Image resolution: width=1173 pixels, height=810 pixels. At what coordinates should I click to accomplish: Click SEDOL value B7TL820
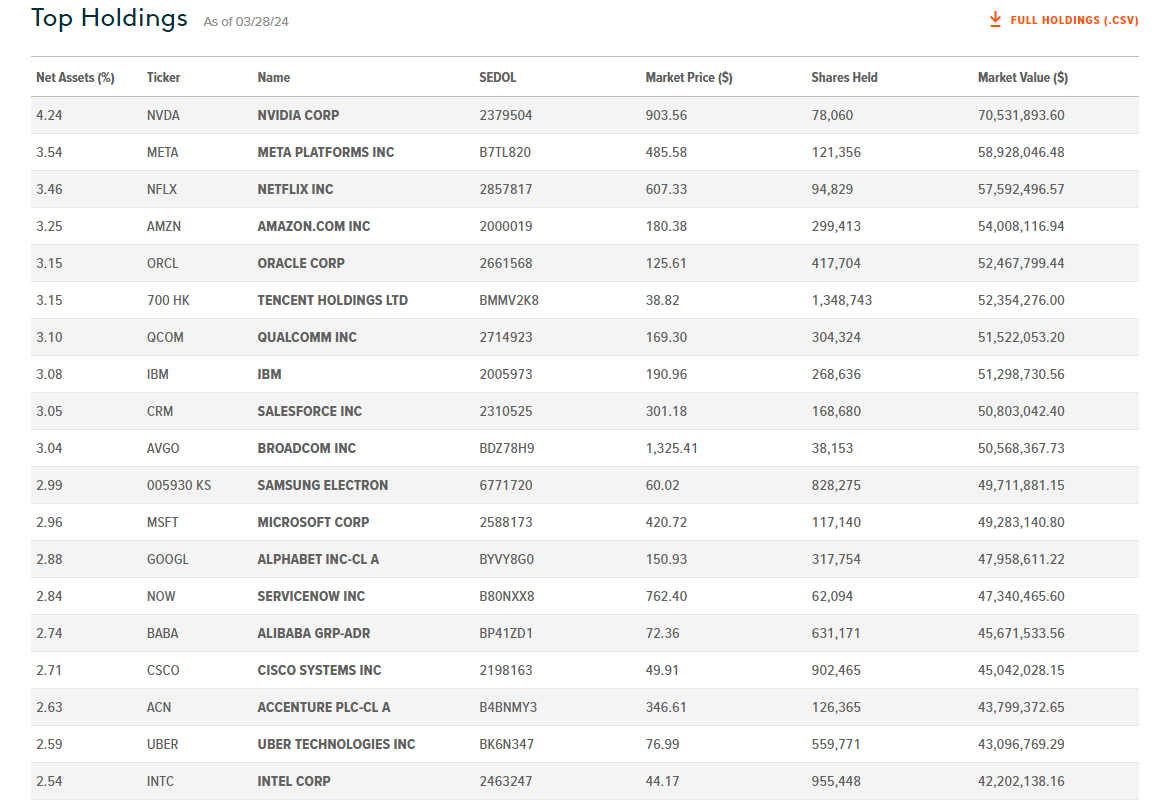point(505,153)
